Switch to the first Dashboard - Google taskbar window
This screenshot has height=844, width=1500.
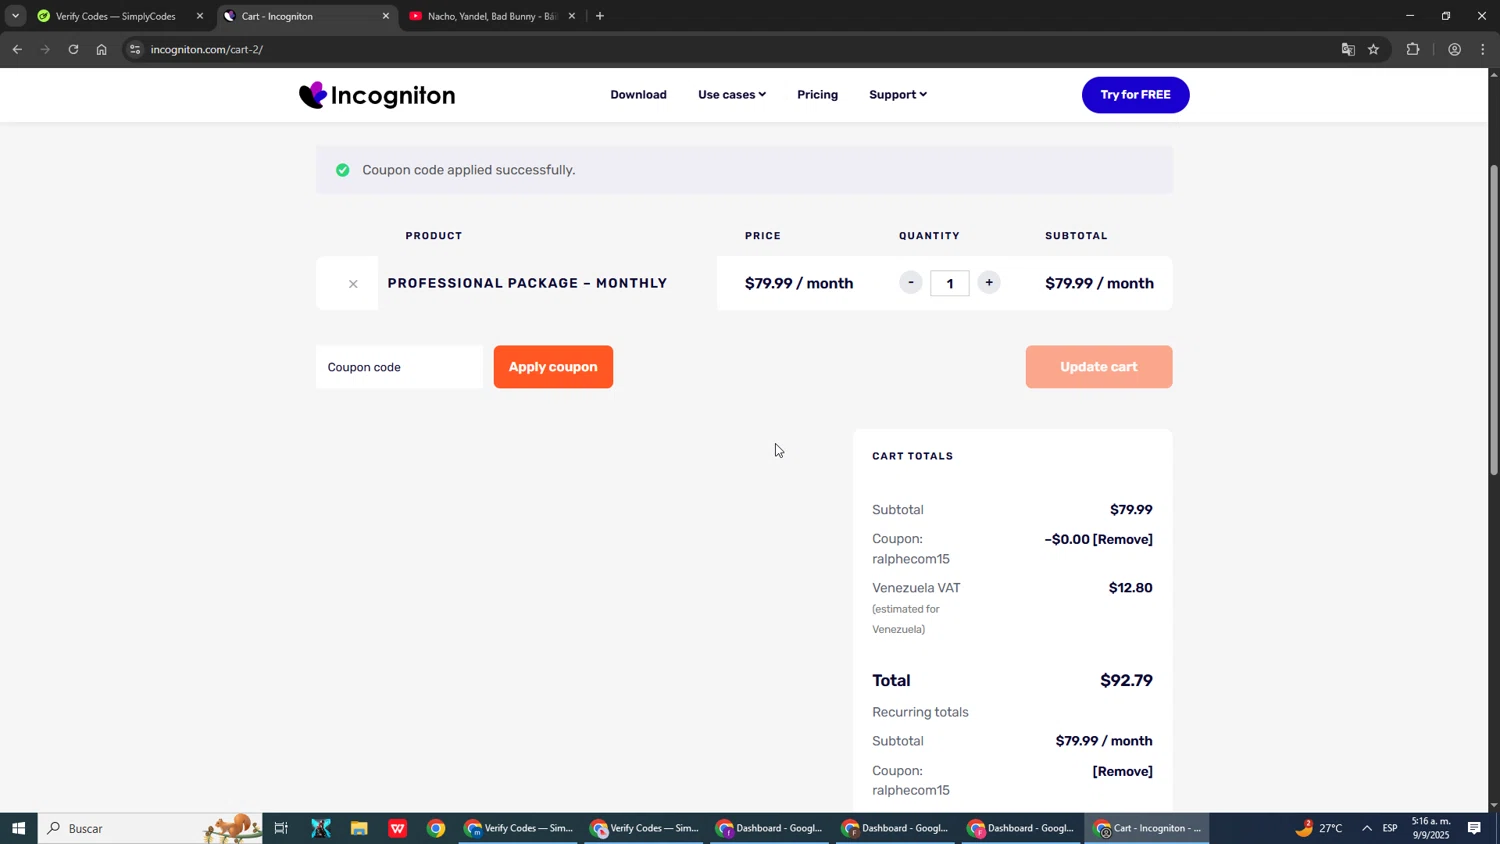coord(771,828)
